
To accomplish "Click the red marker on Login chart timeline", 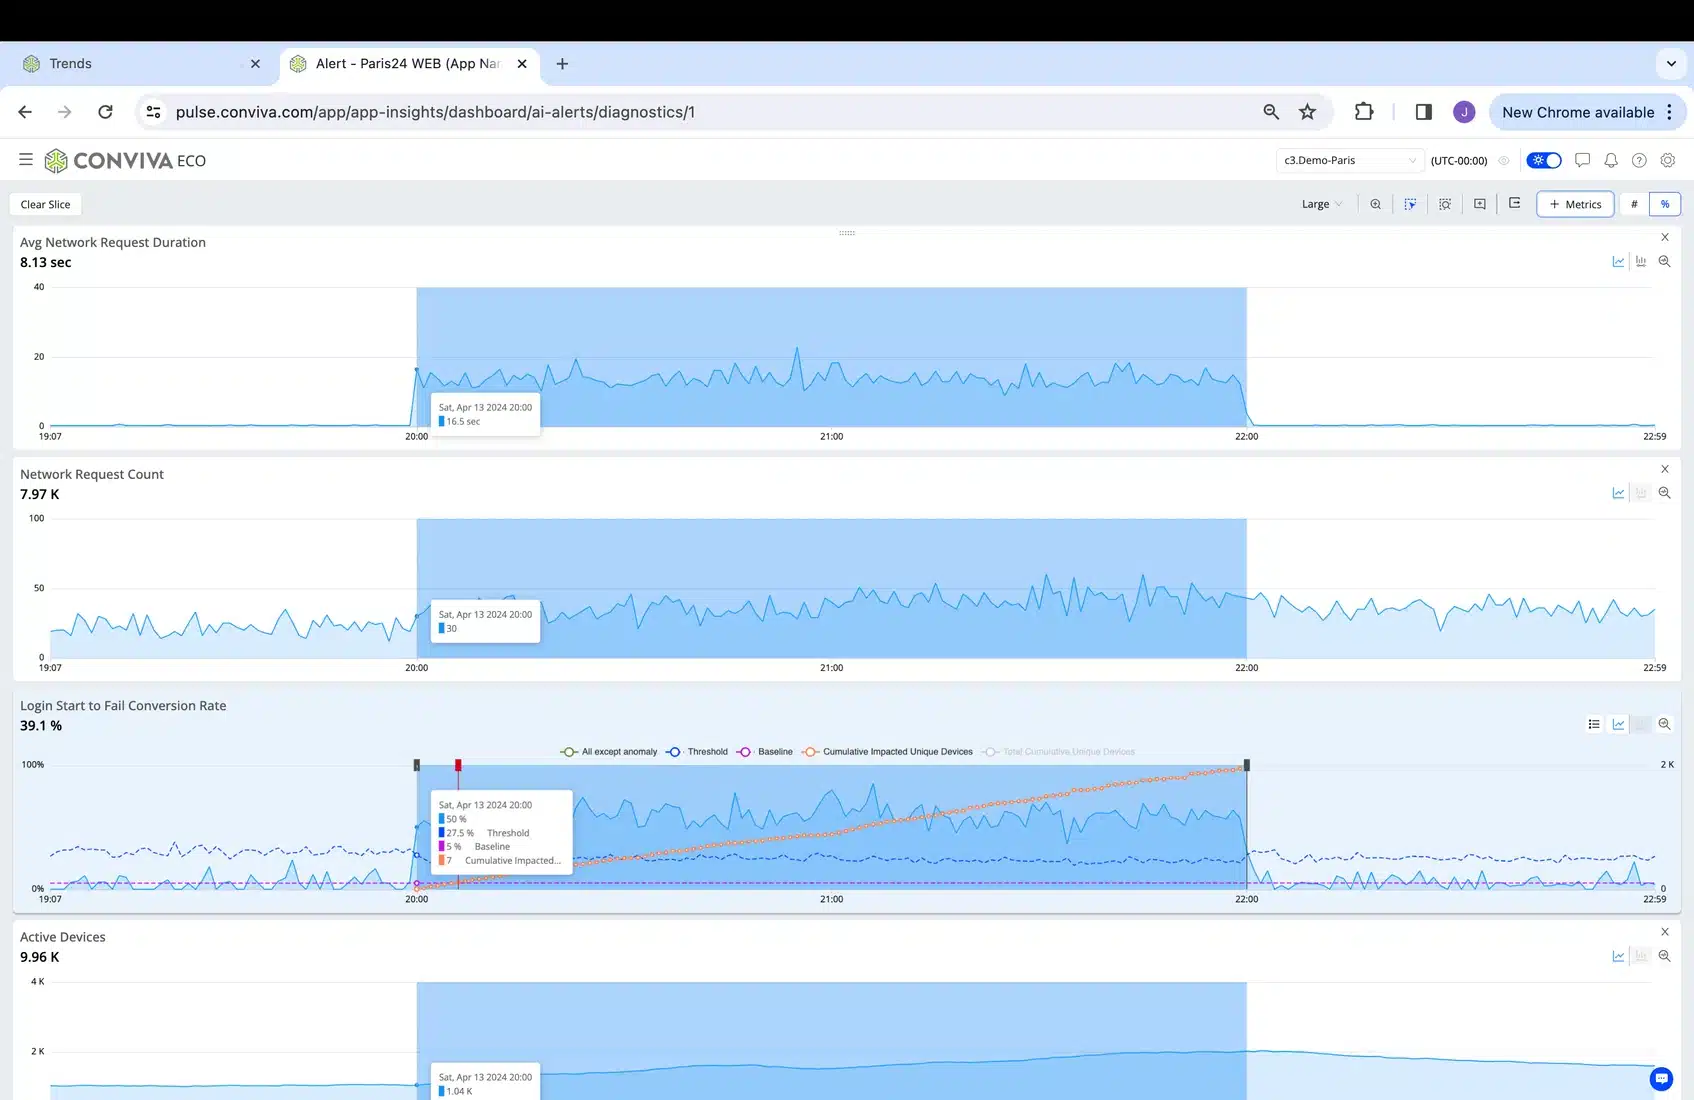I will [x=458, y=765].
